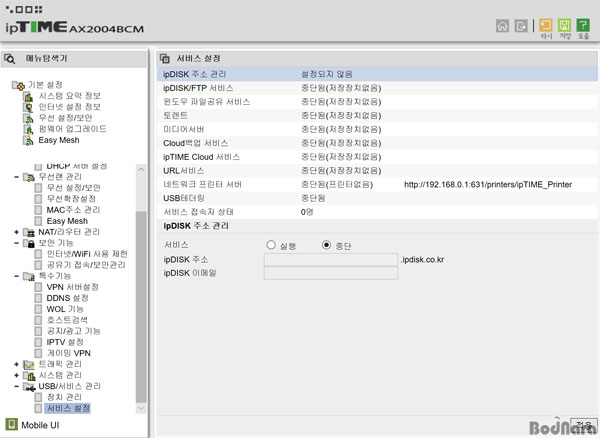600x438 pixels.
Task: Collapse the 특수기능 tree node
Action: tap(16, 276)
